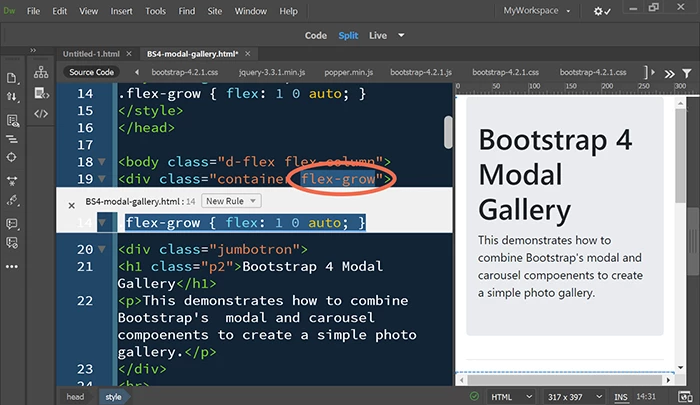This screenshot has width=700, height=405.
Task: Click the wand formatting tool icon
Action: coord(12,200)
